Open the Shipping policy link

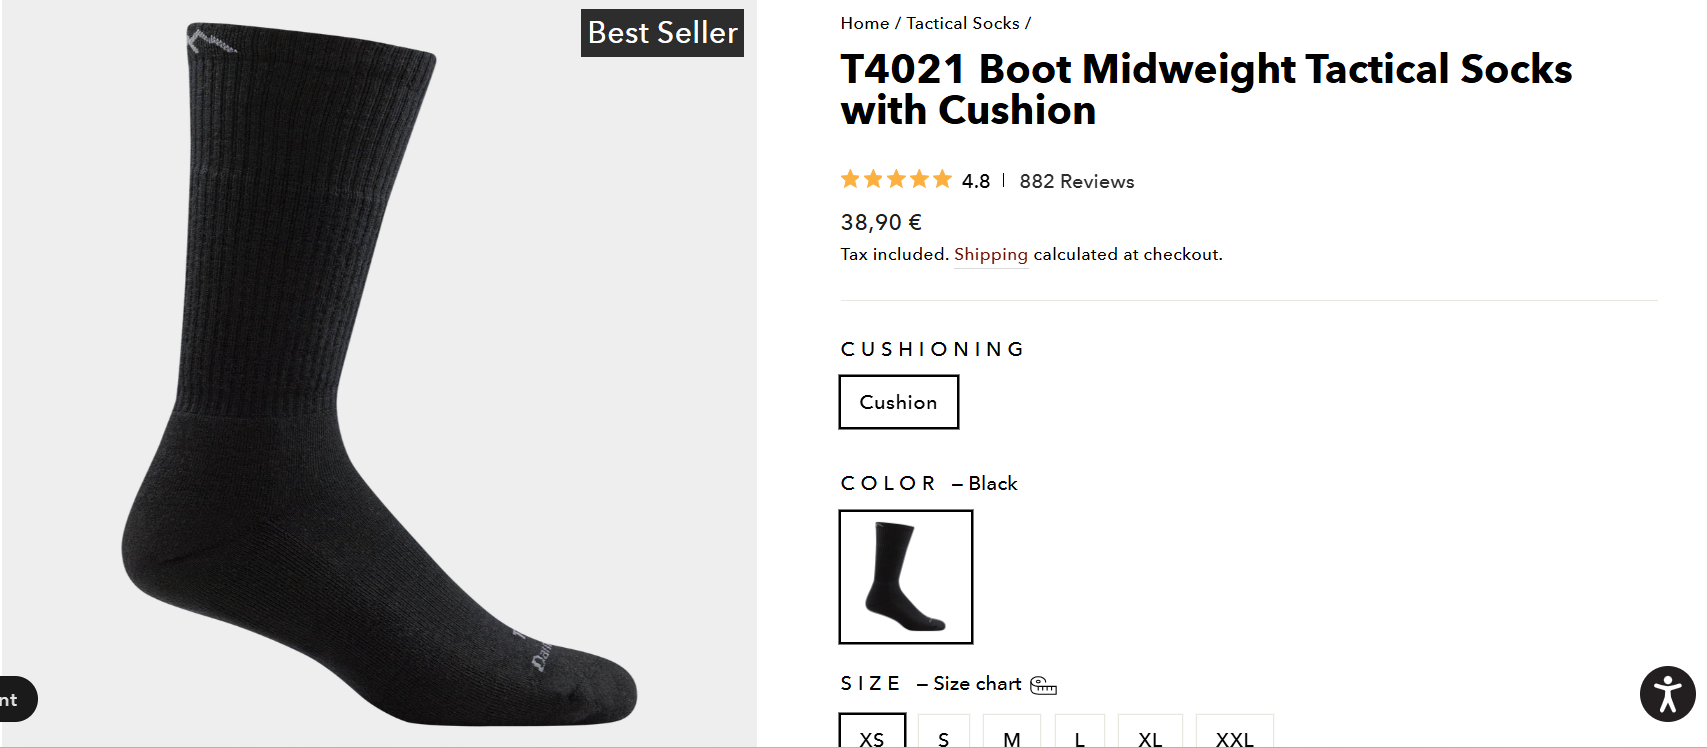click(x=990, y=254)
